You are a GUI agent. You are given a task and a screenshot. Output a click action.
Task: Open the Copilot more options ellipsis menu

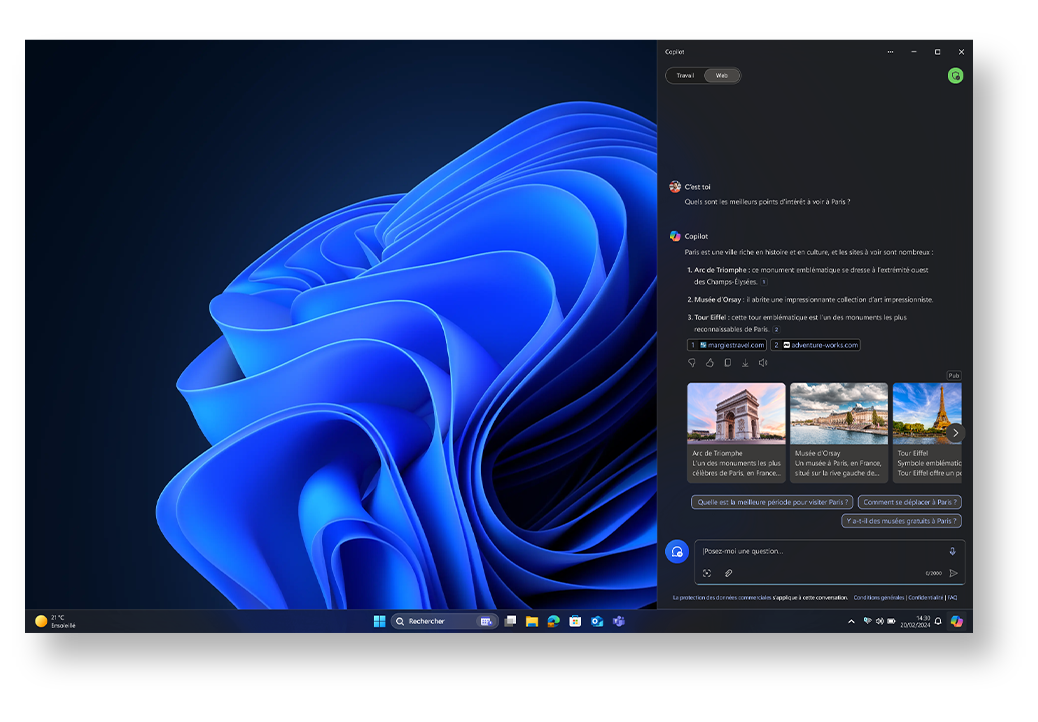point(890,52)
